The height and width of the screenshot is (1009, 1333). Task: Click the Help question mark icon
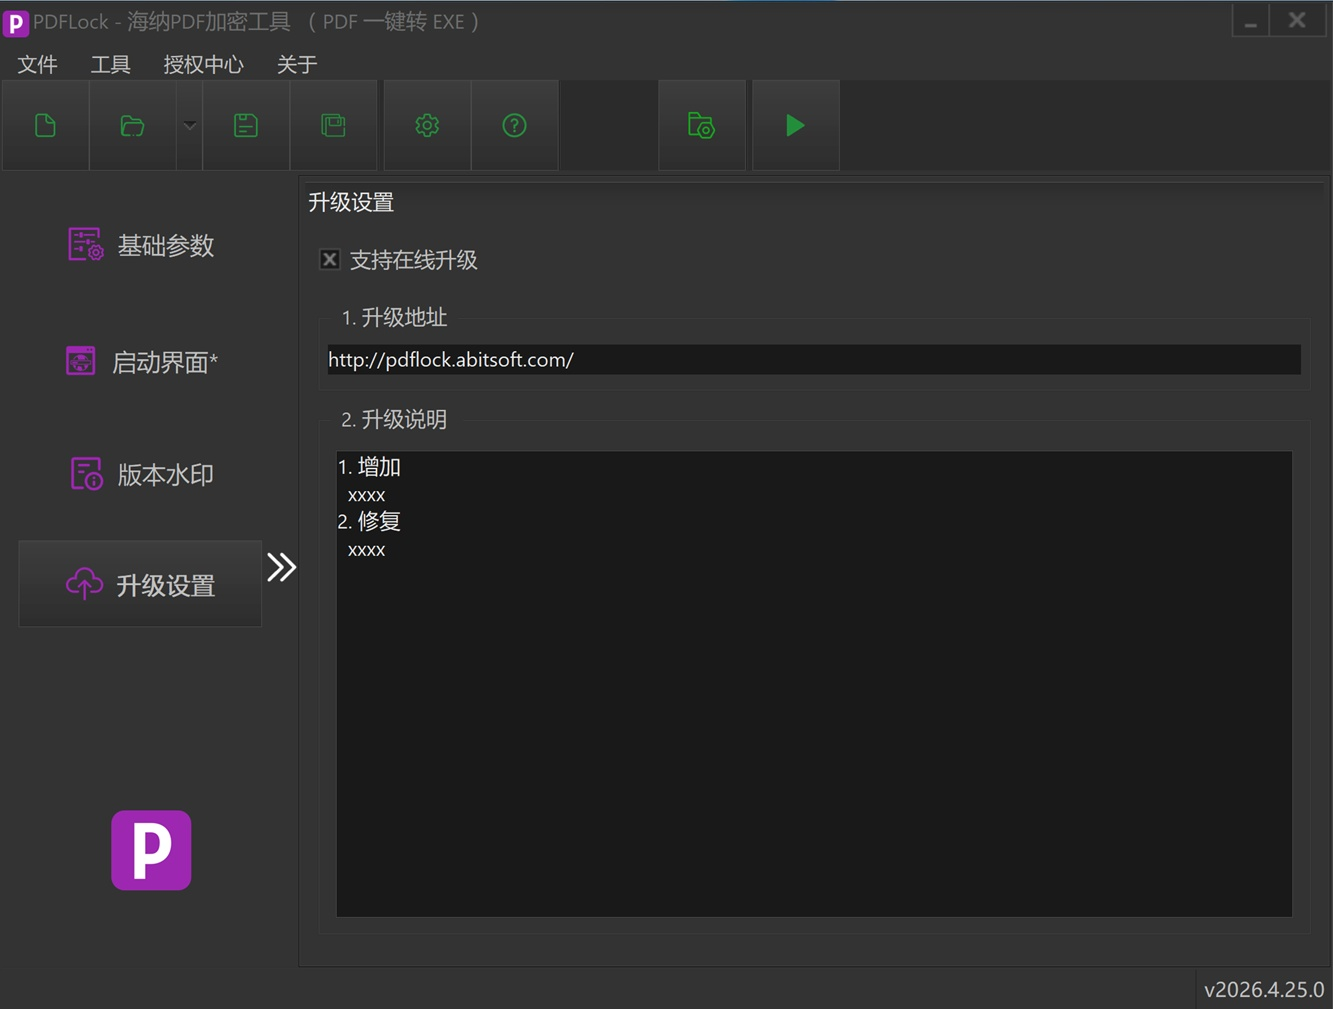click(x=514, y=125)
